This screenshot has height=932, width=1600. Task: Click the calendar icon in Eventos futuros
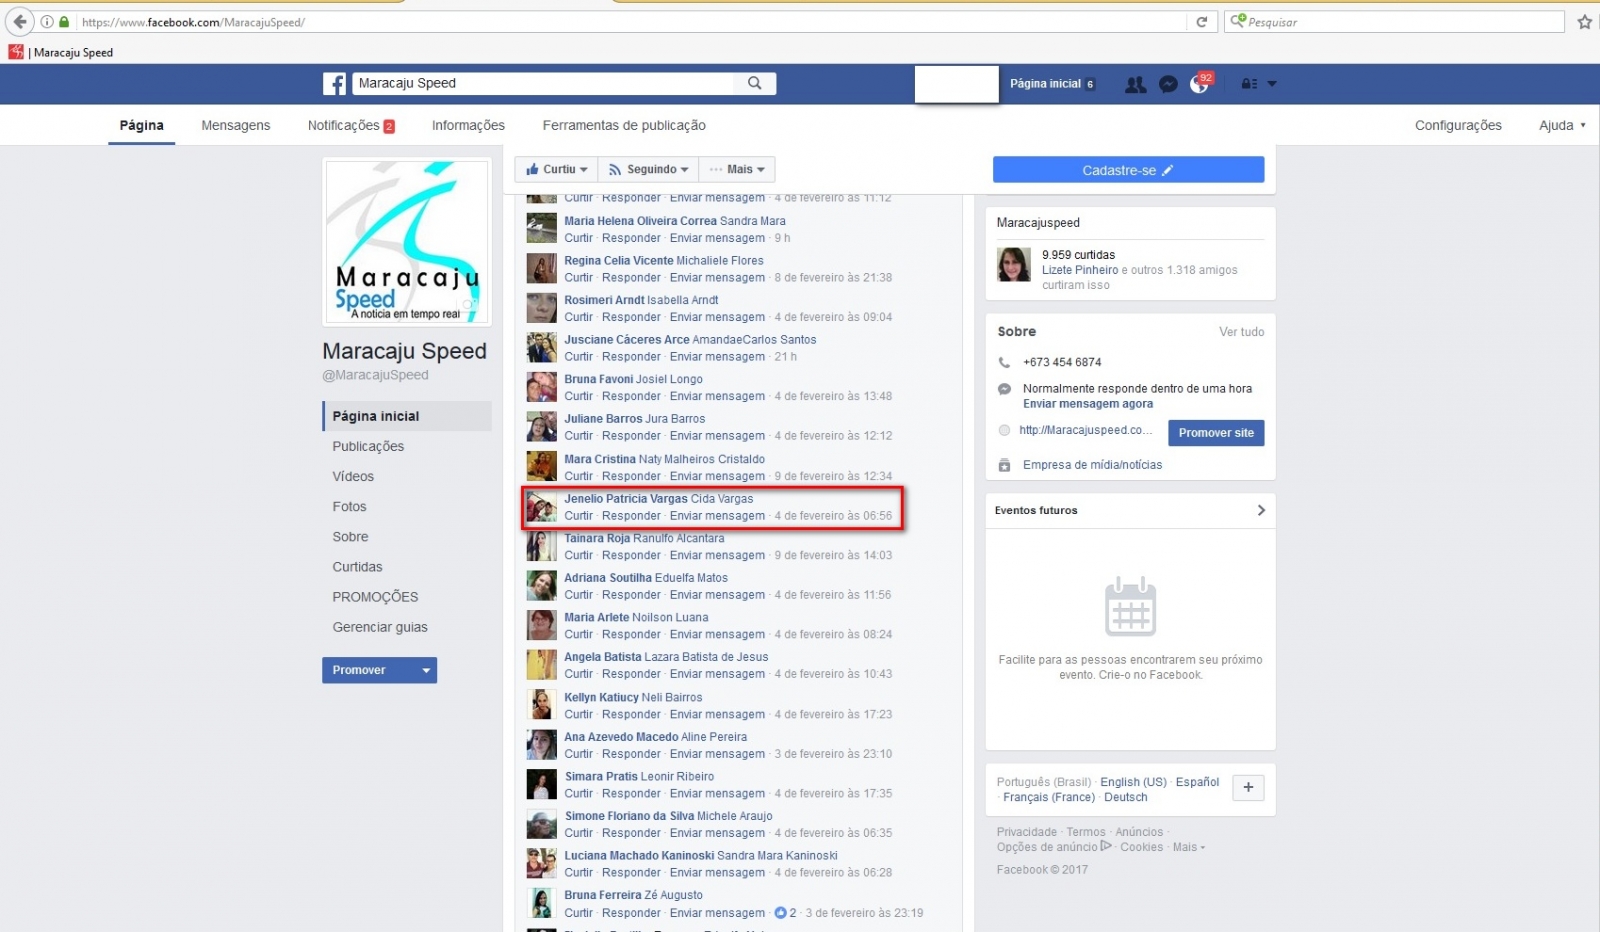1130,607
